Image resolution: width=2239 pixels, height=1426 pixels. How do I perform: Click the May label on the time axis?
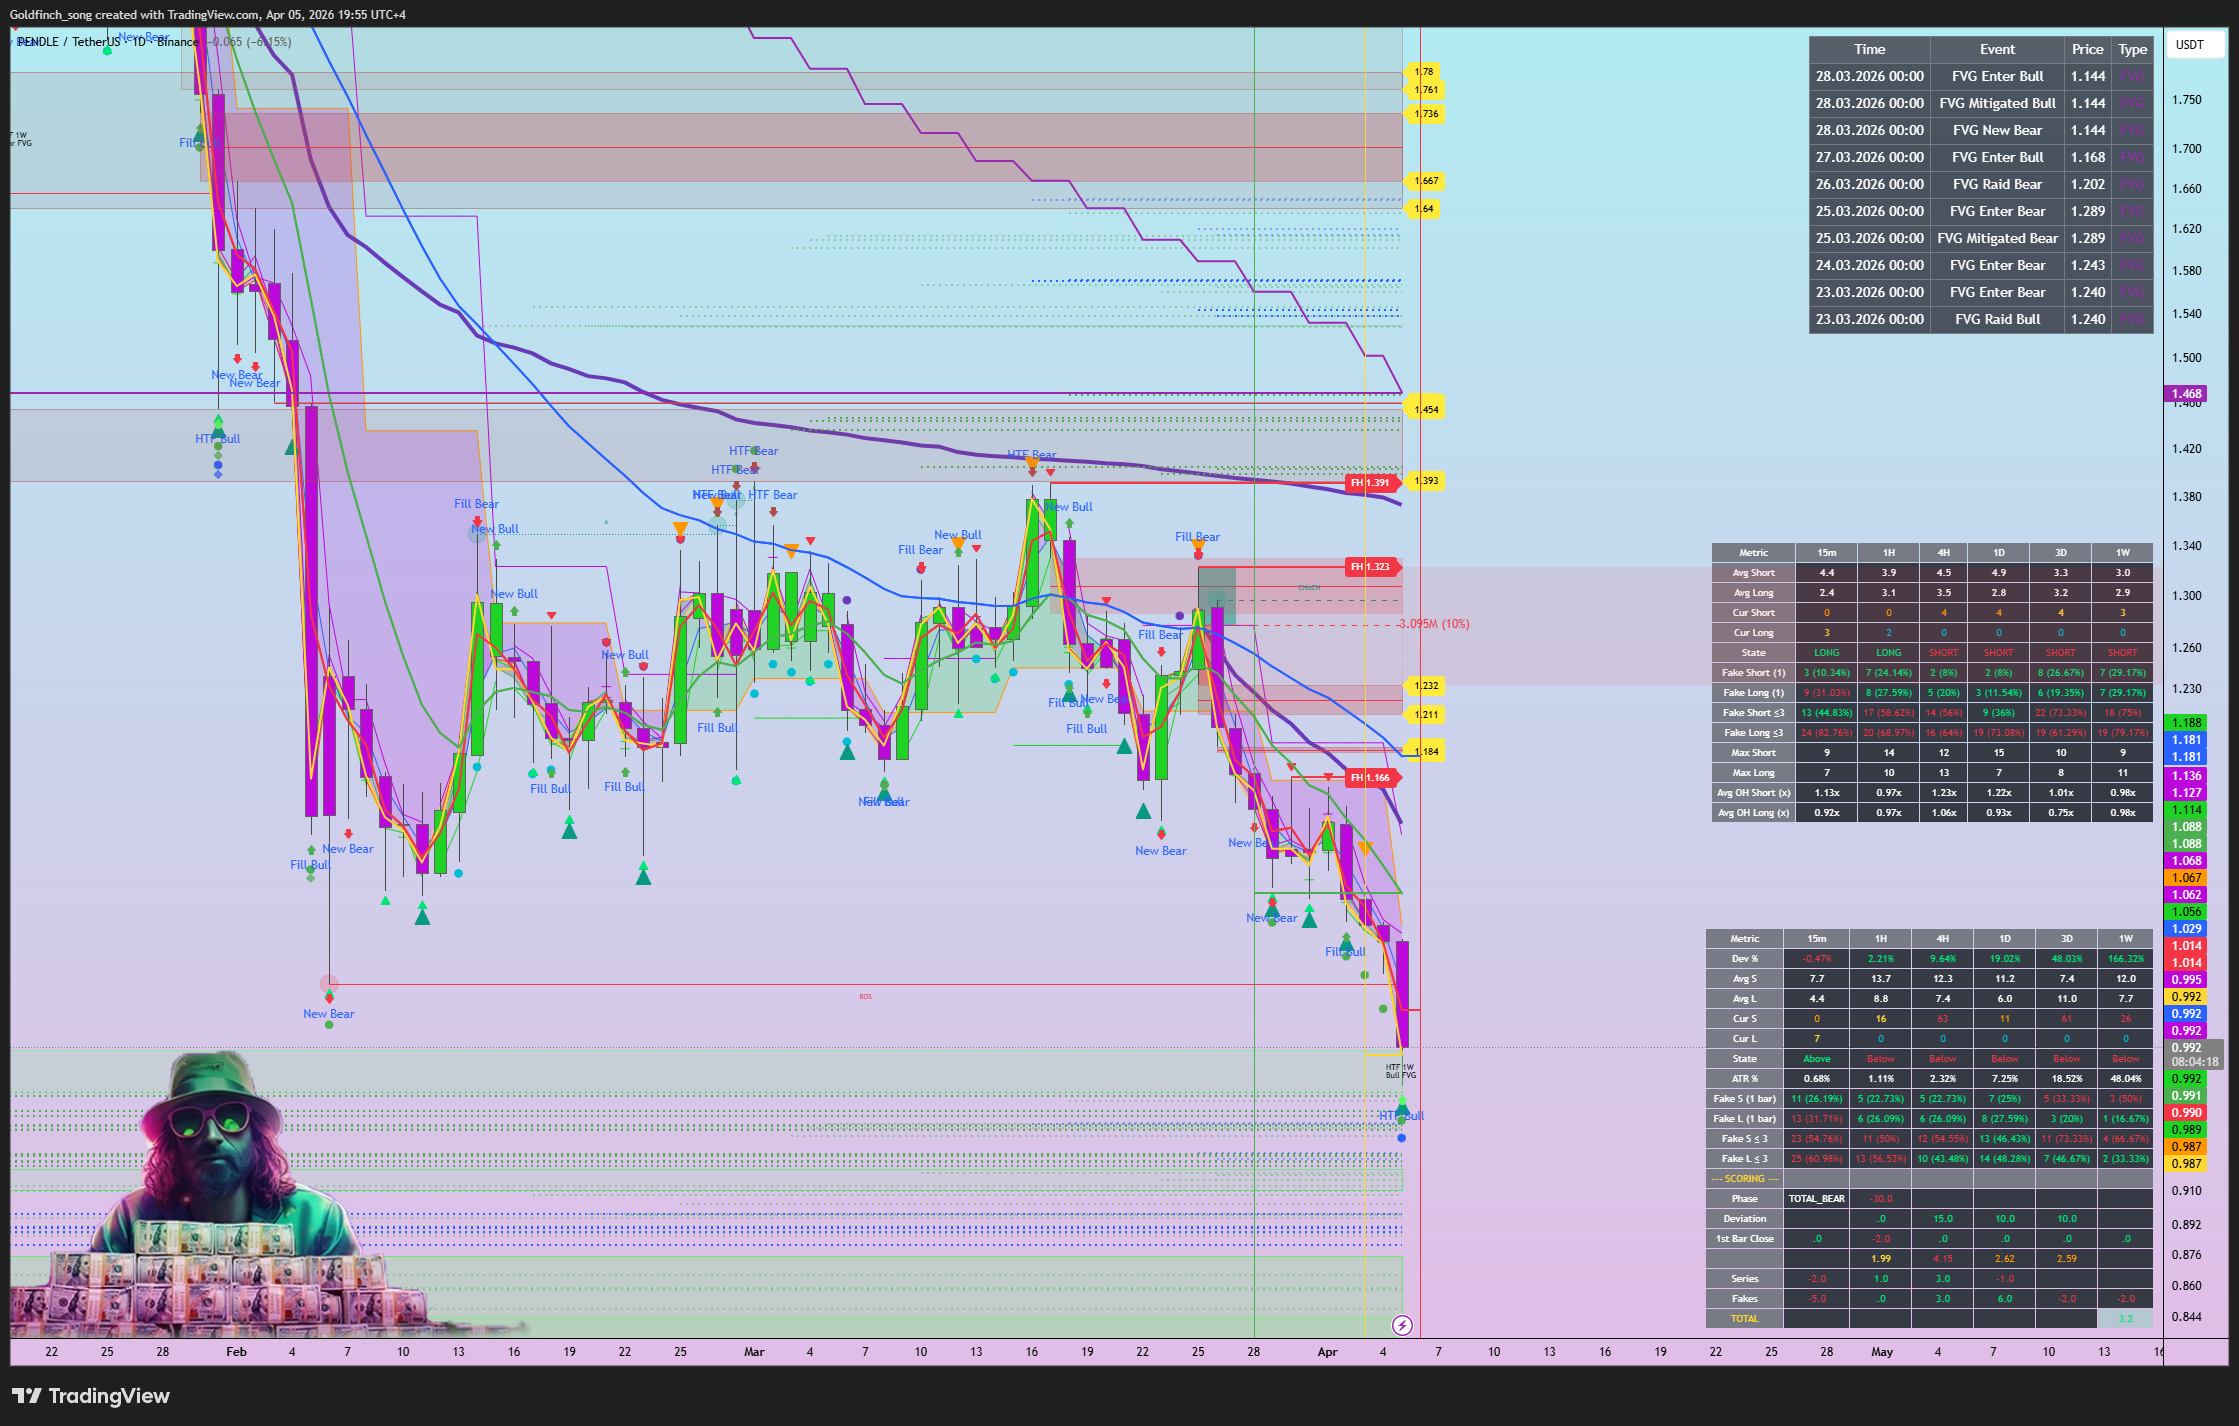[1881, 1352]
